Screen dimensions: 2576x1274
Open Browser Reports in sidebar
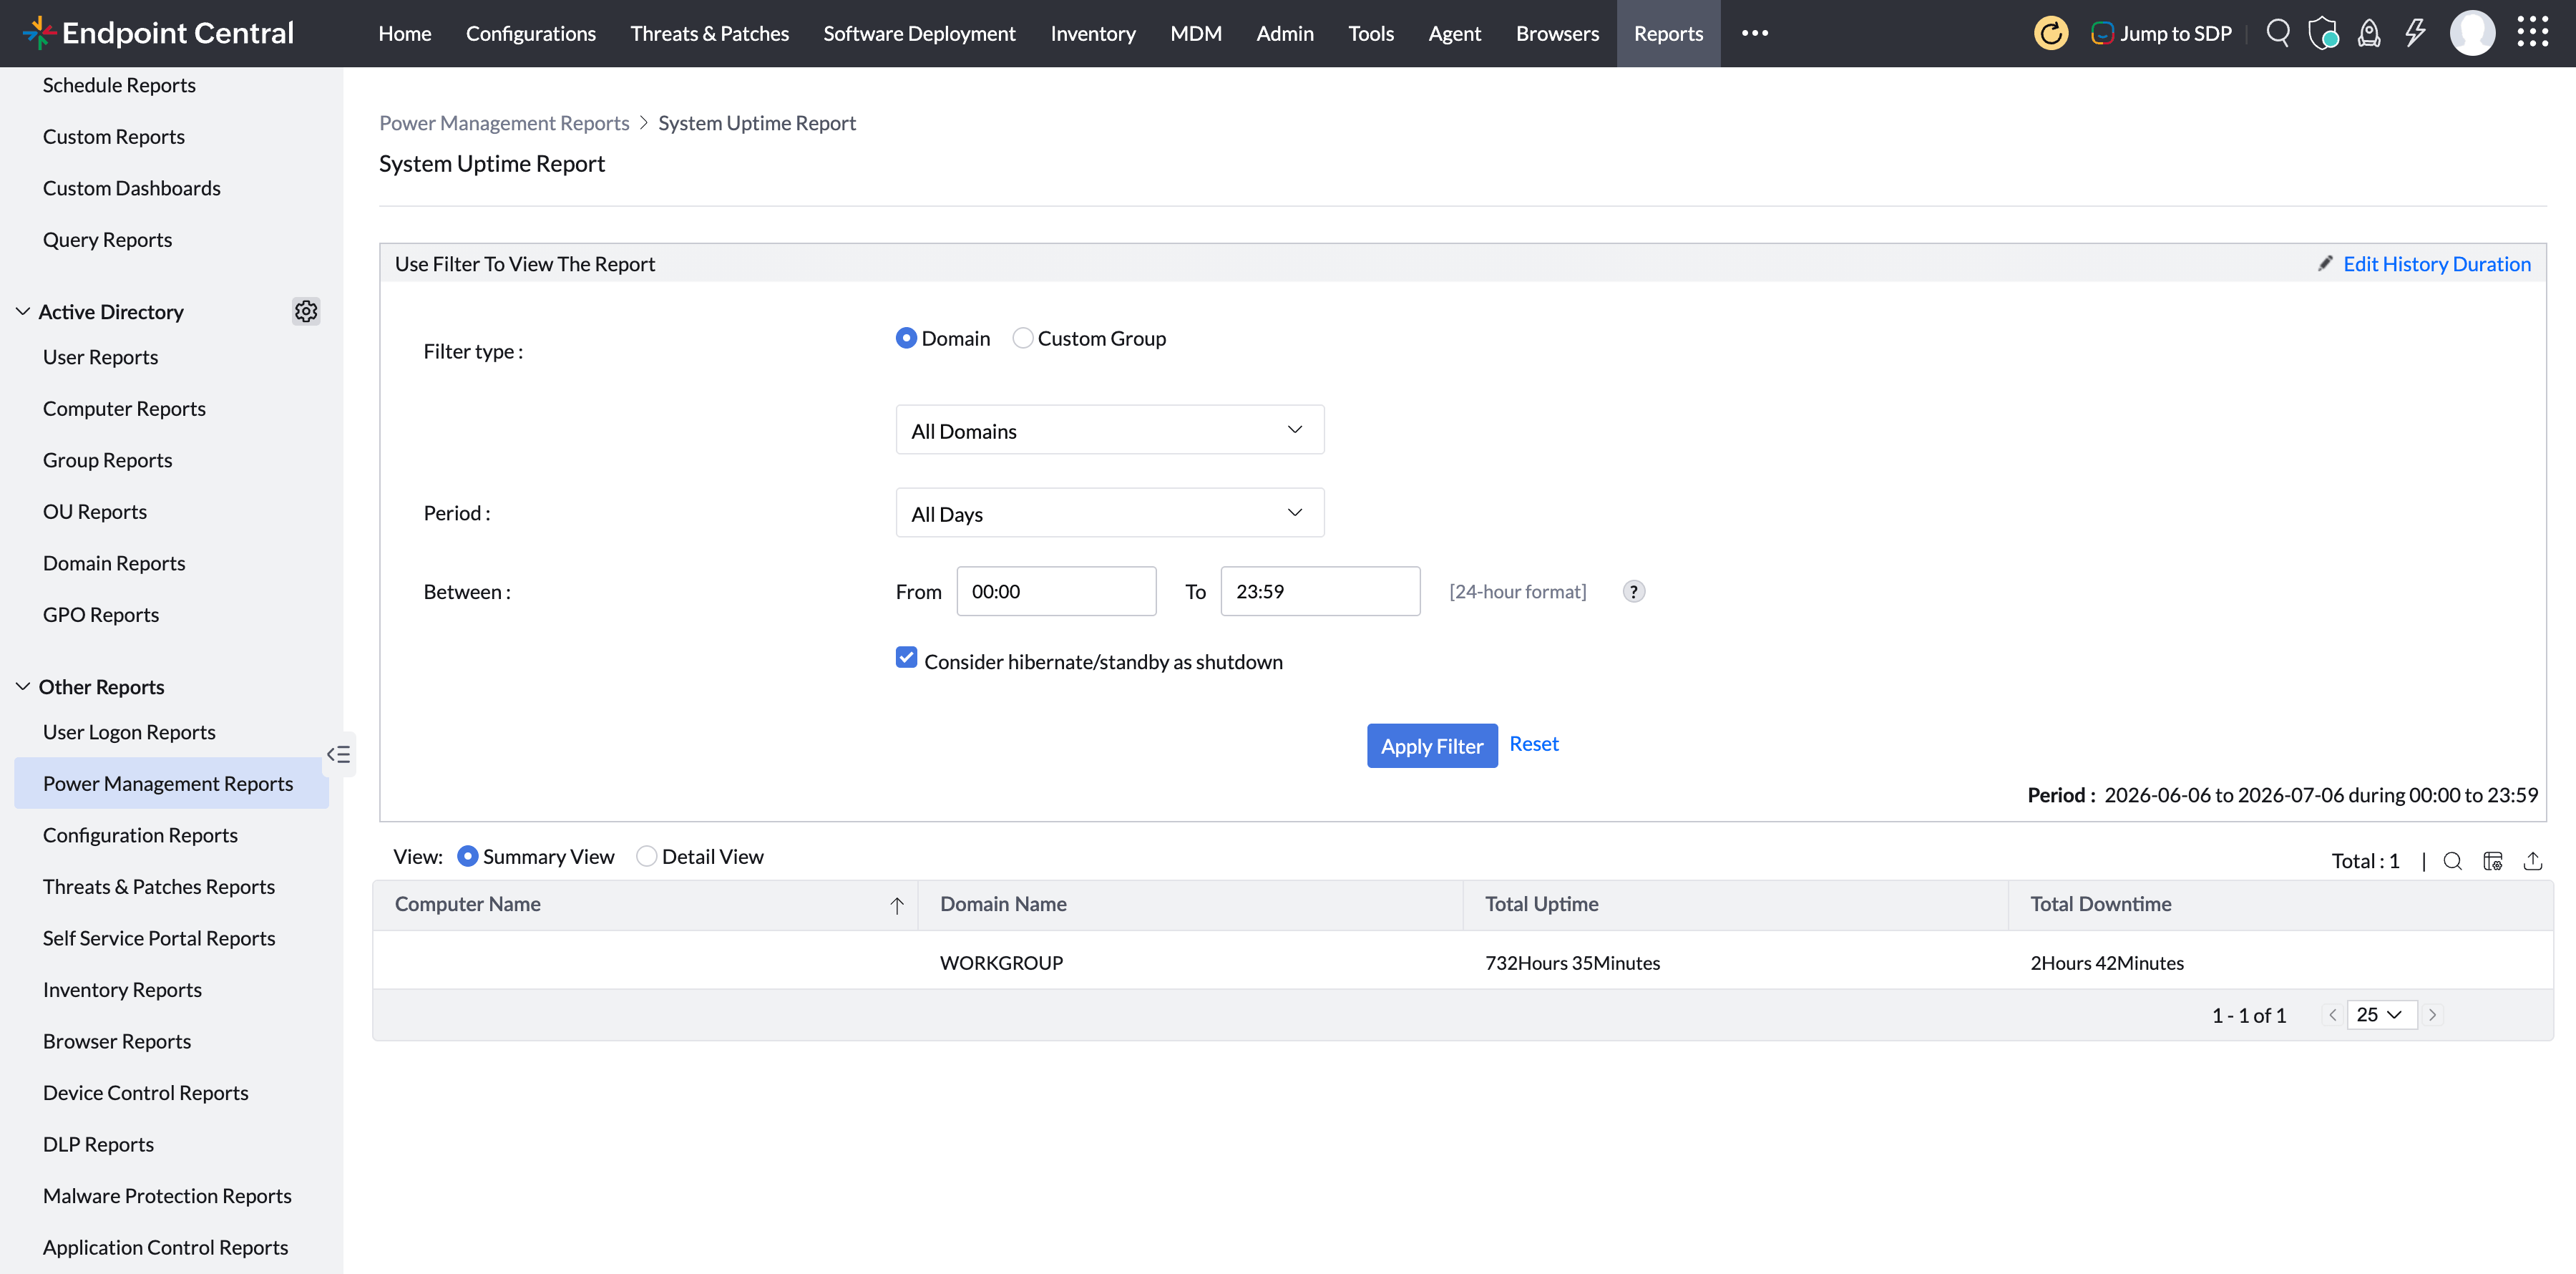coord(117,1041)
